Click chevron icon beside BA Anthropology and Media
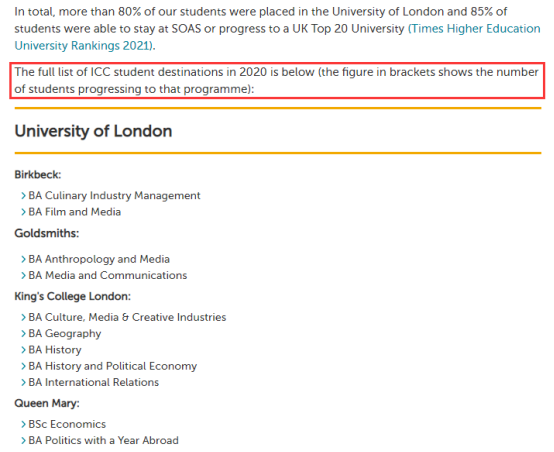 click(23, 259)
